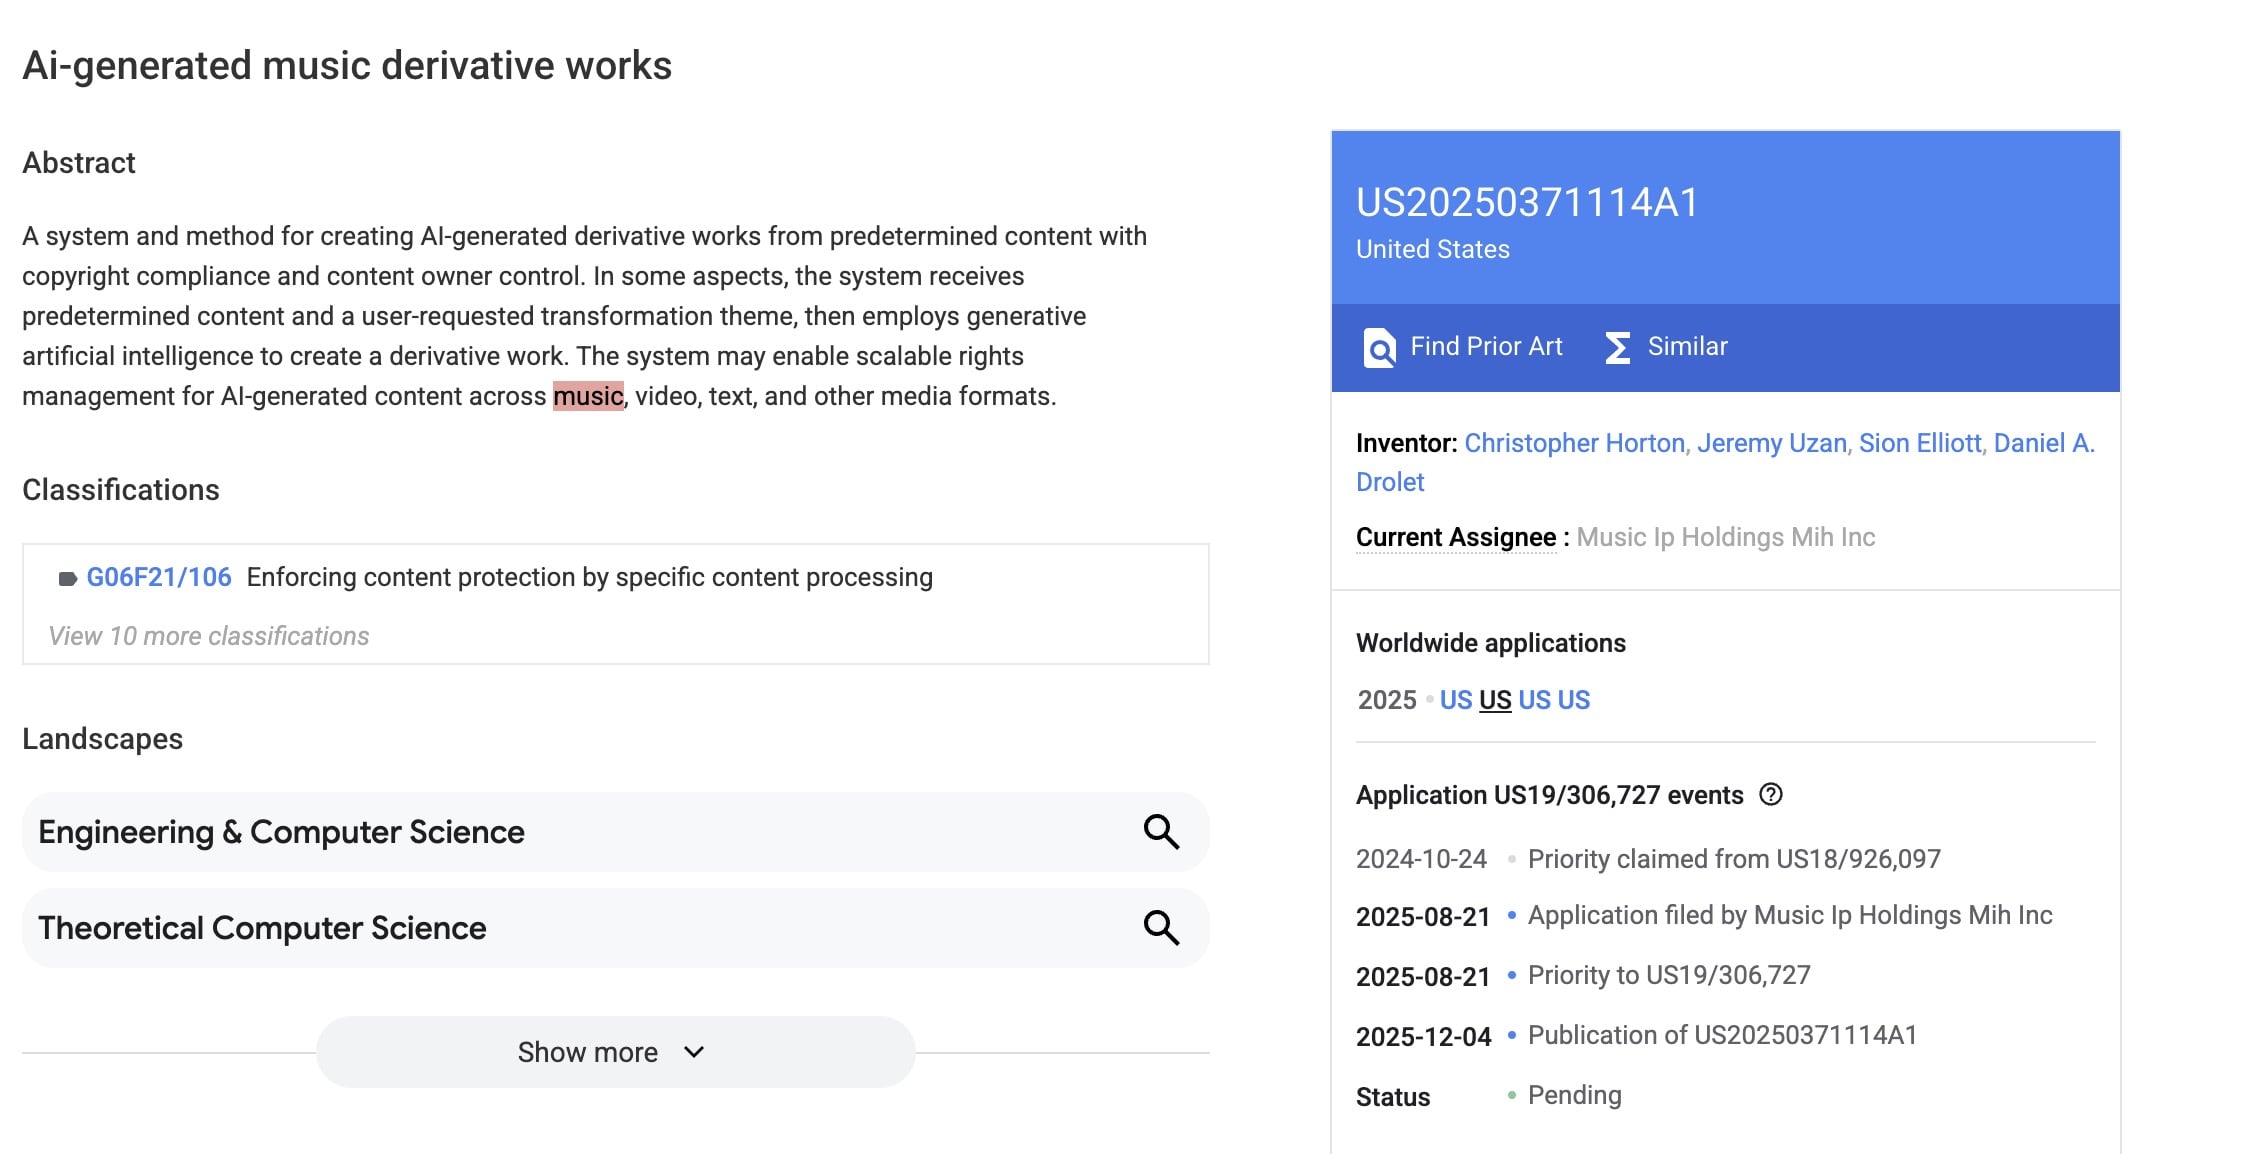Viewport: 2262px width, 1154px height.
Task: Open inventor Christopher Horton link
Action: (x=1574, y=443)
